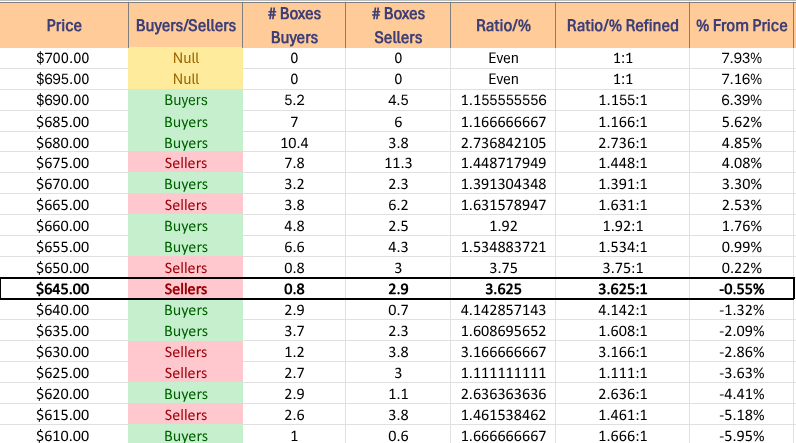796x443 pixels.
Task: Click the 3.625:1 refined ratio cell
Action: tap(621, 289)
